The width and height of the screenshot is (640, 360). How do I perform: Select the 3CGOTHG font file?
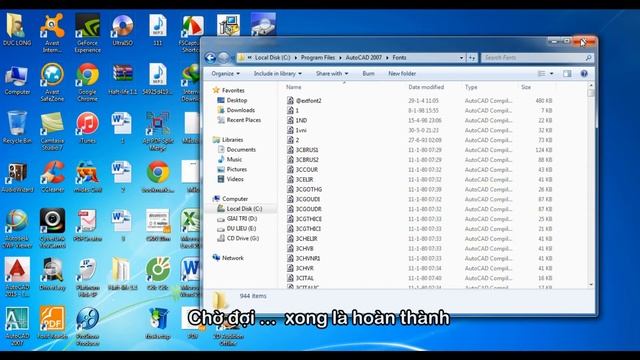[304, 189]
